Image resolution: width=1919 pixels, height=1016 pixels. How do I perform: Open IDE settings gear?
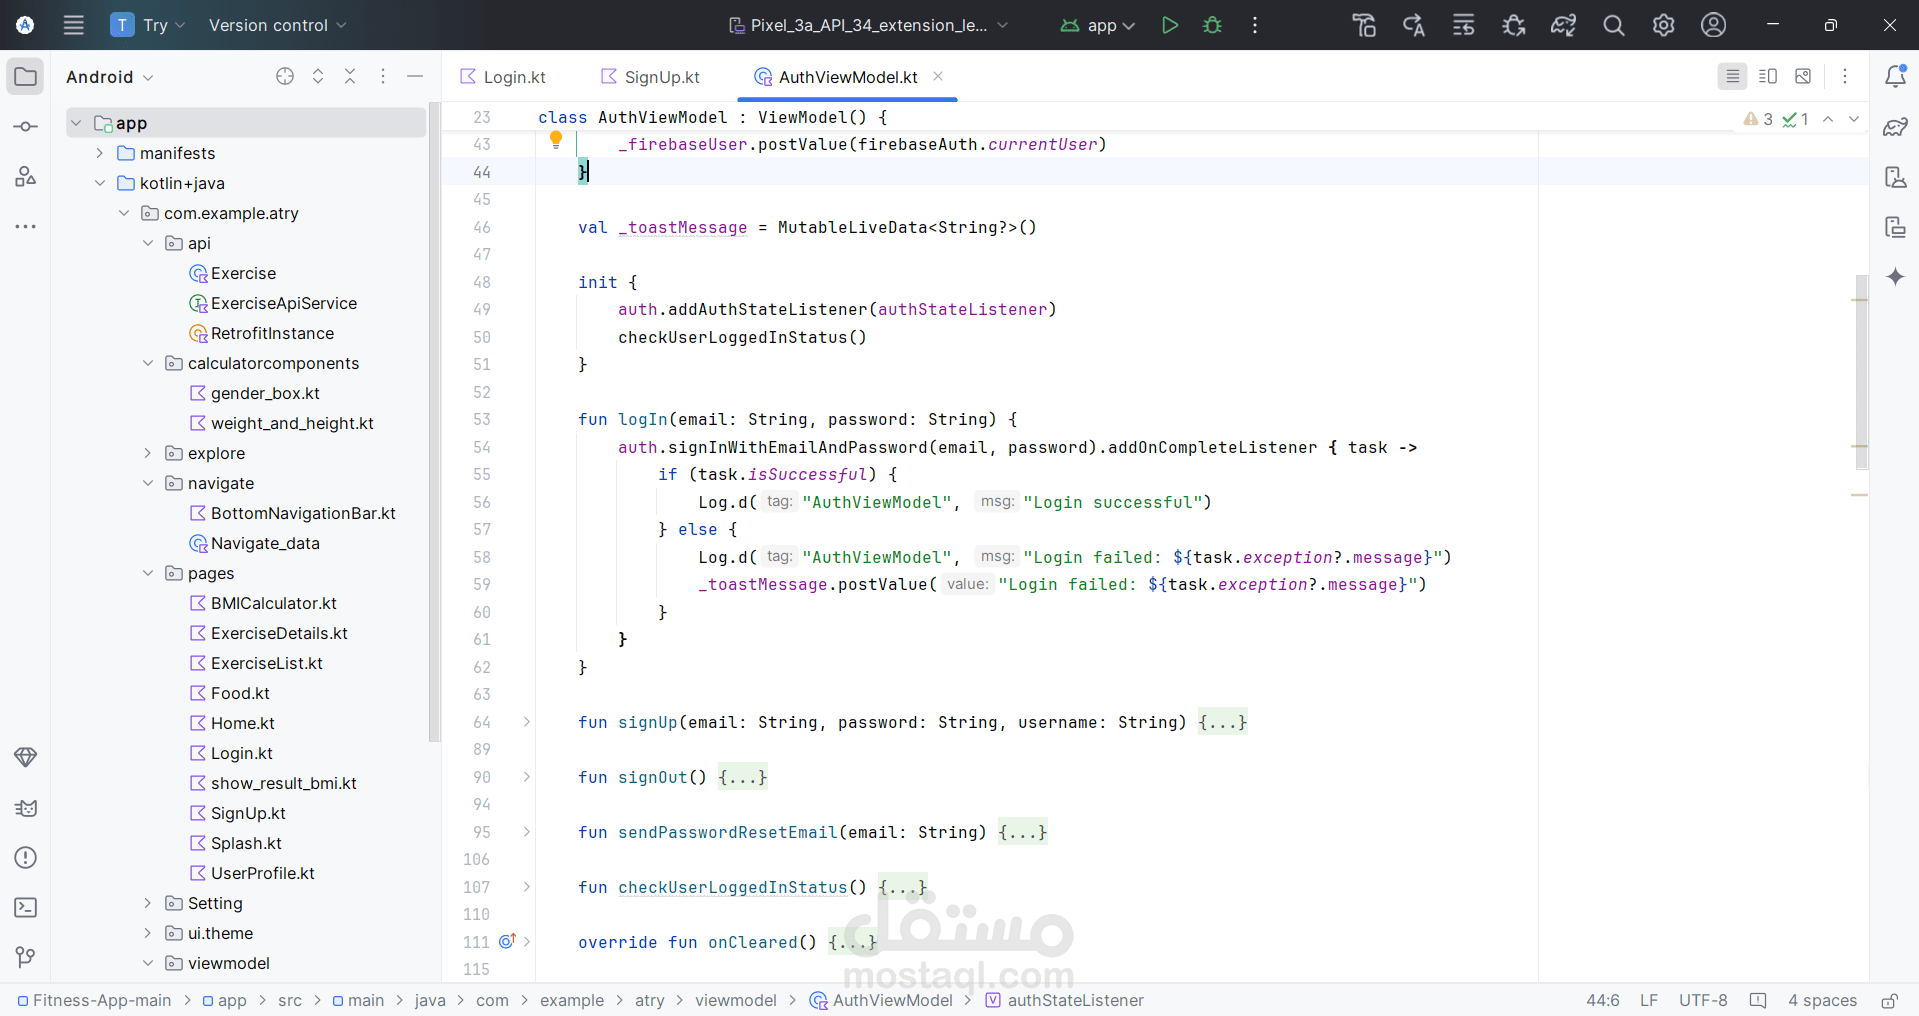pos(1663,25)
